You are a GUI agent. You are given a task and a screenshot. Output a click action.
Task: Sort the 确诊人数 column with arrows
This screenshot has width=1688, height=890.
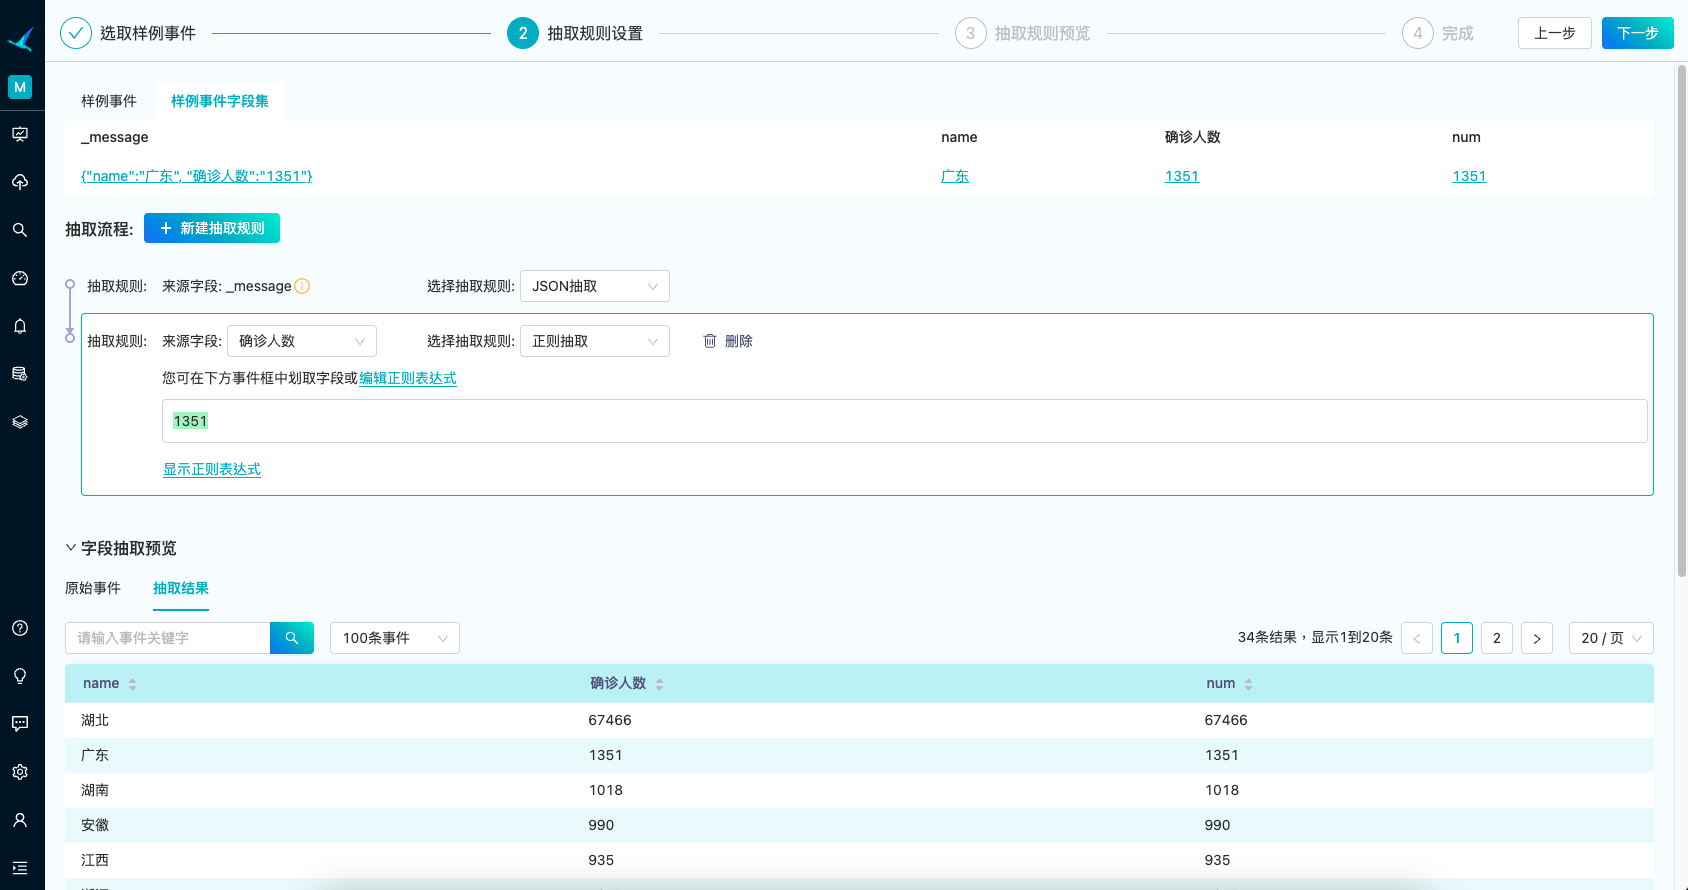point(659,684)
